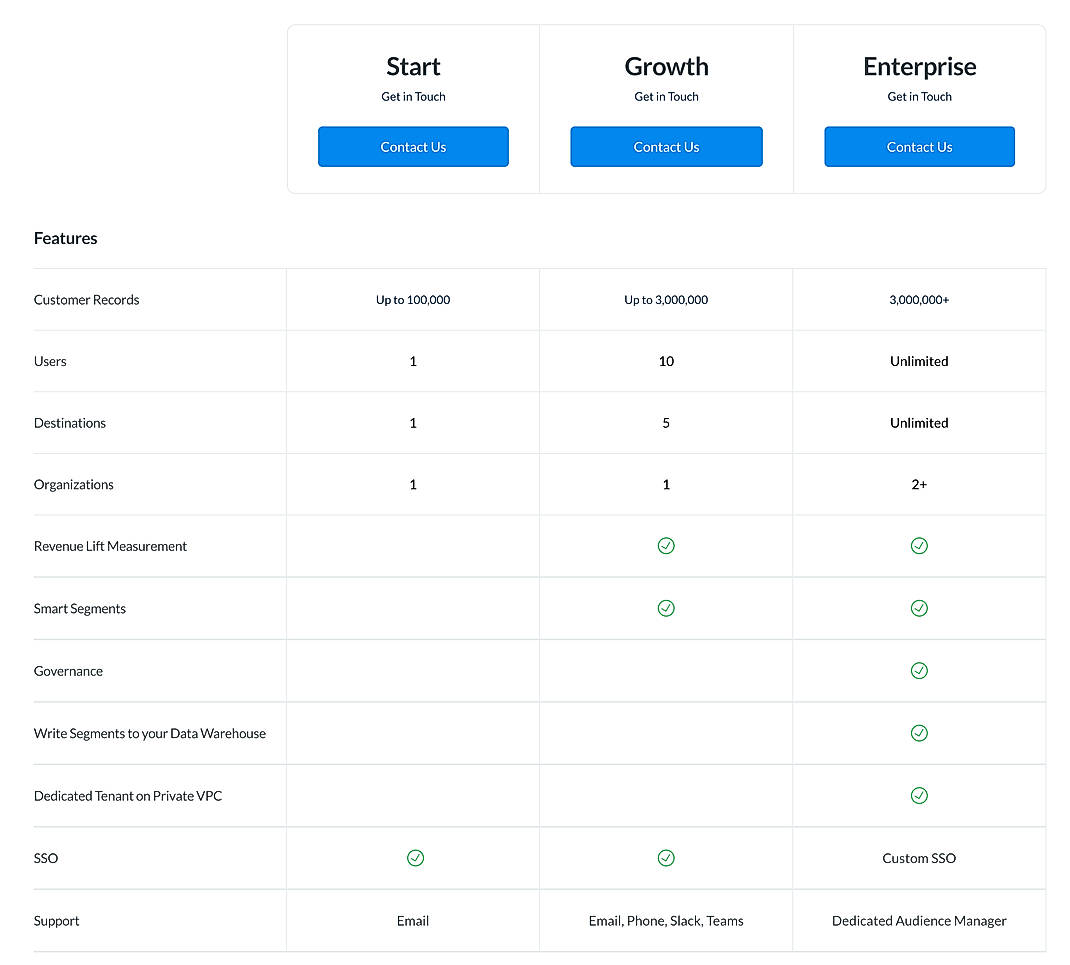Viewport: 1070px width, 965px height.
Task: Select the Smart Segments checkmark under Growth
Action: [666, 608]
